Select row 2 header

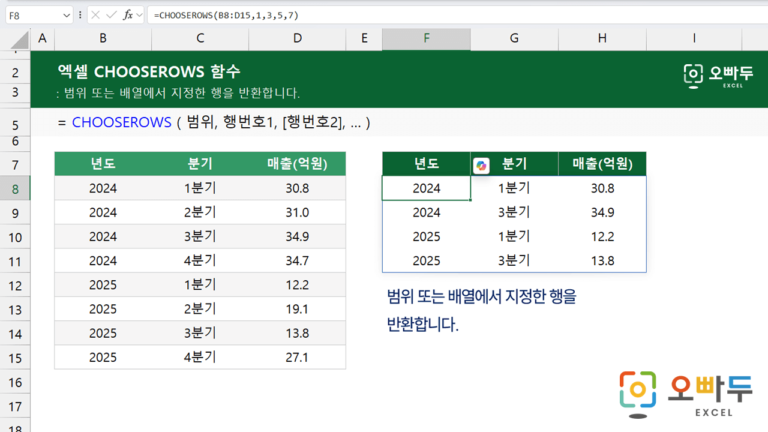pos(15,73)
